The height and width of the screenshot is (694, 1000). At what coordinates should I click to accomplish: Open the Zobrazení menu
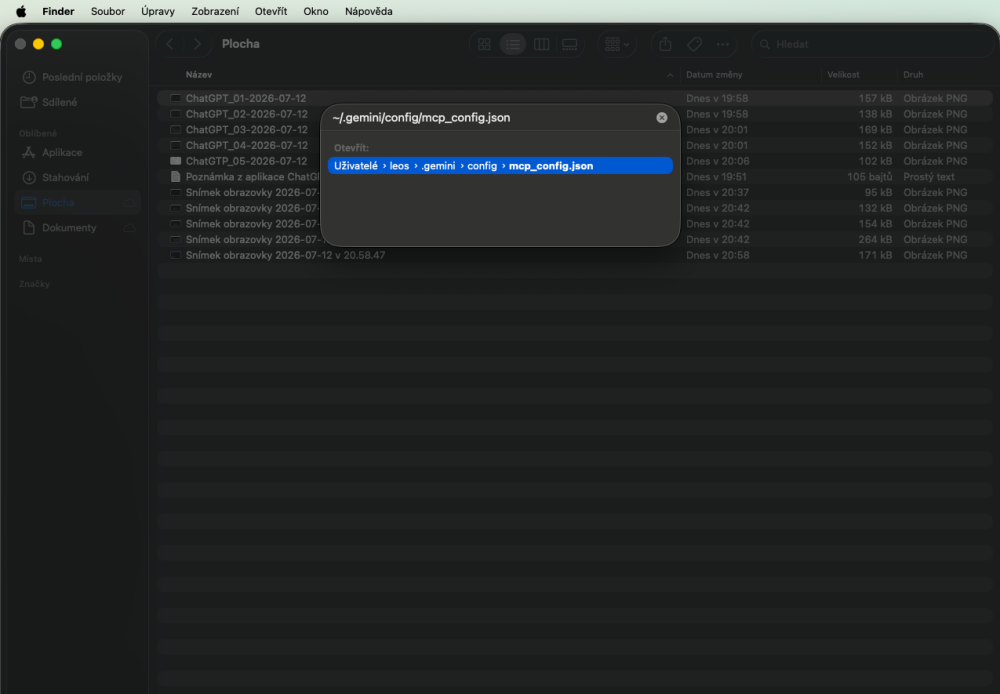pyautogui.click(x=215, y=11)
